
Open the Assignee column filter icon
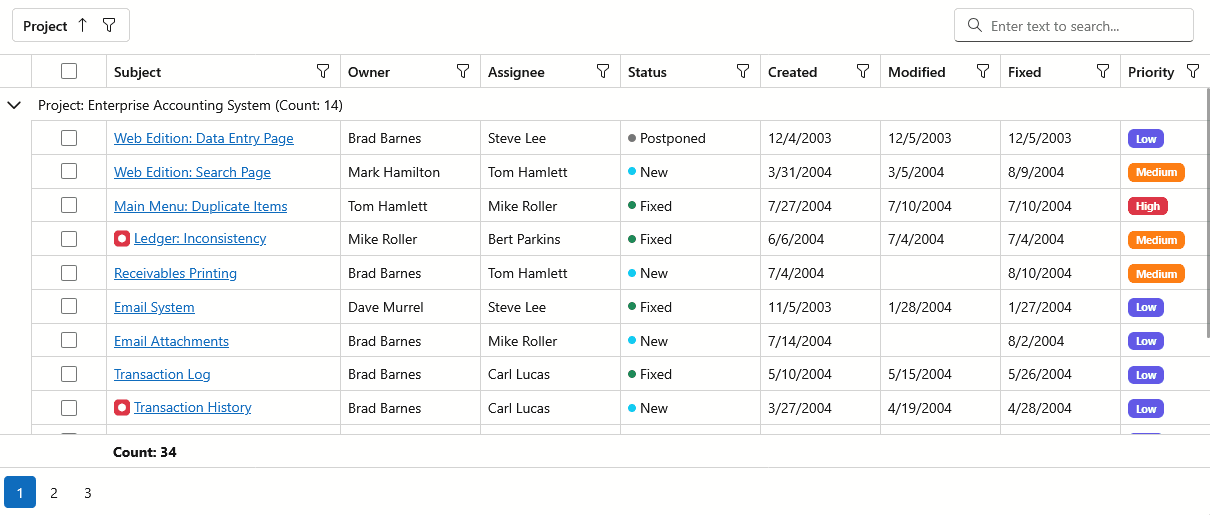[x=603, y=71]
